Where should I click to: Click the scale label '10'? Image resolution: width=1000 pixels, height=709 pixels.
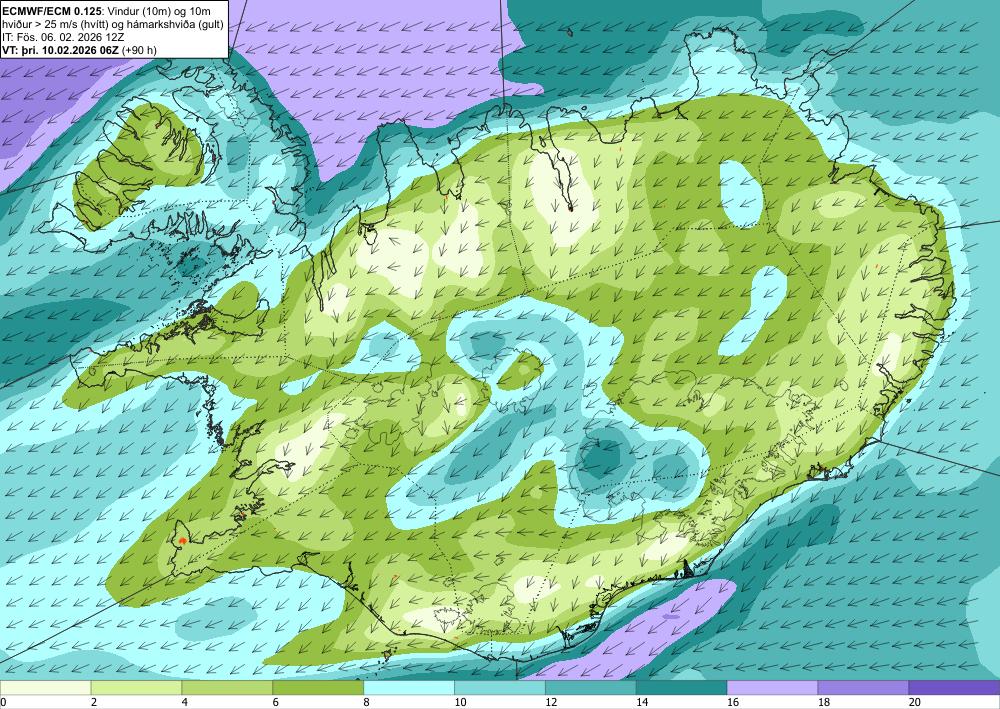(x=460, y=703)
